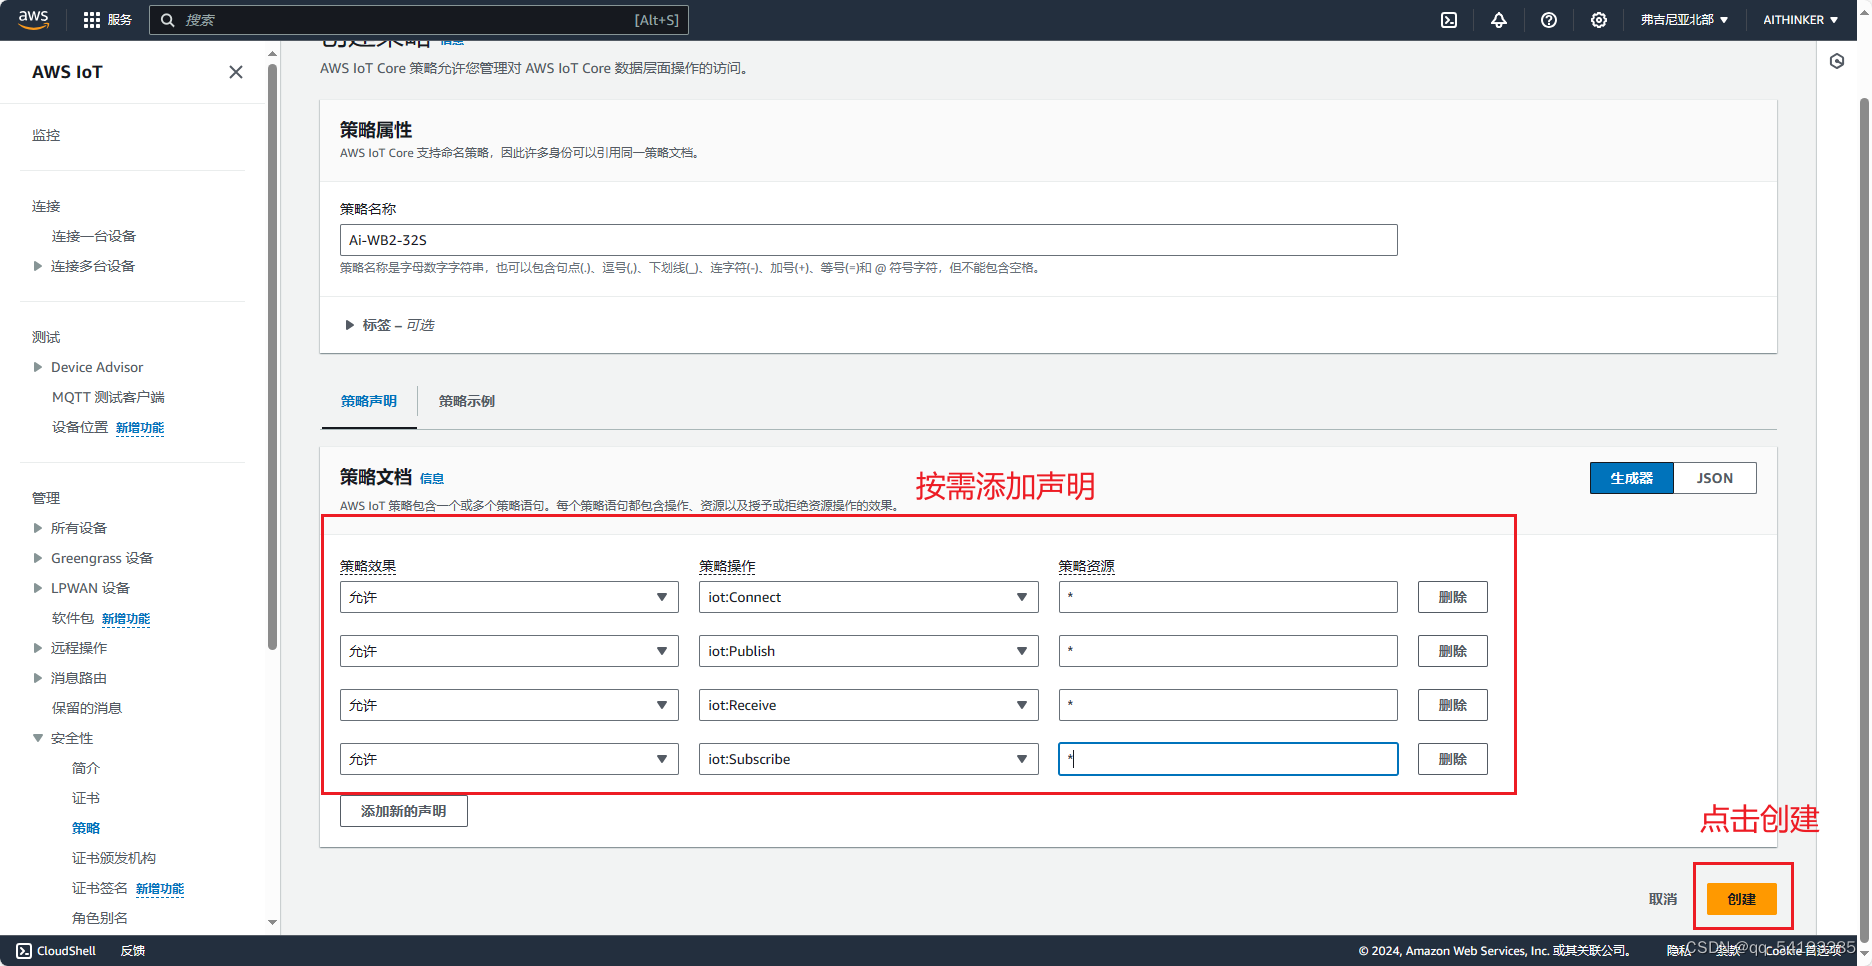Delete the iot:Publish statement
The width and height of the screenshot is (1872, 966).
click(1452, 651)
